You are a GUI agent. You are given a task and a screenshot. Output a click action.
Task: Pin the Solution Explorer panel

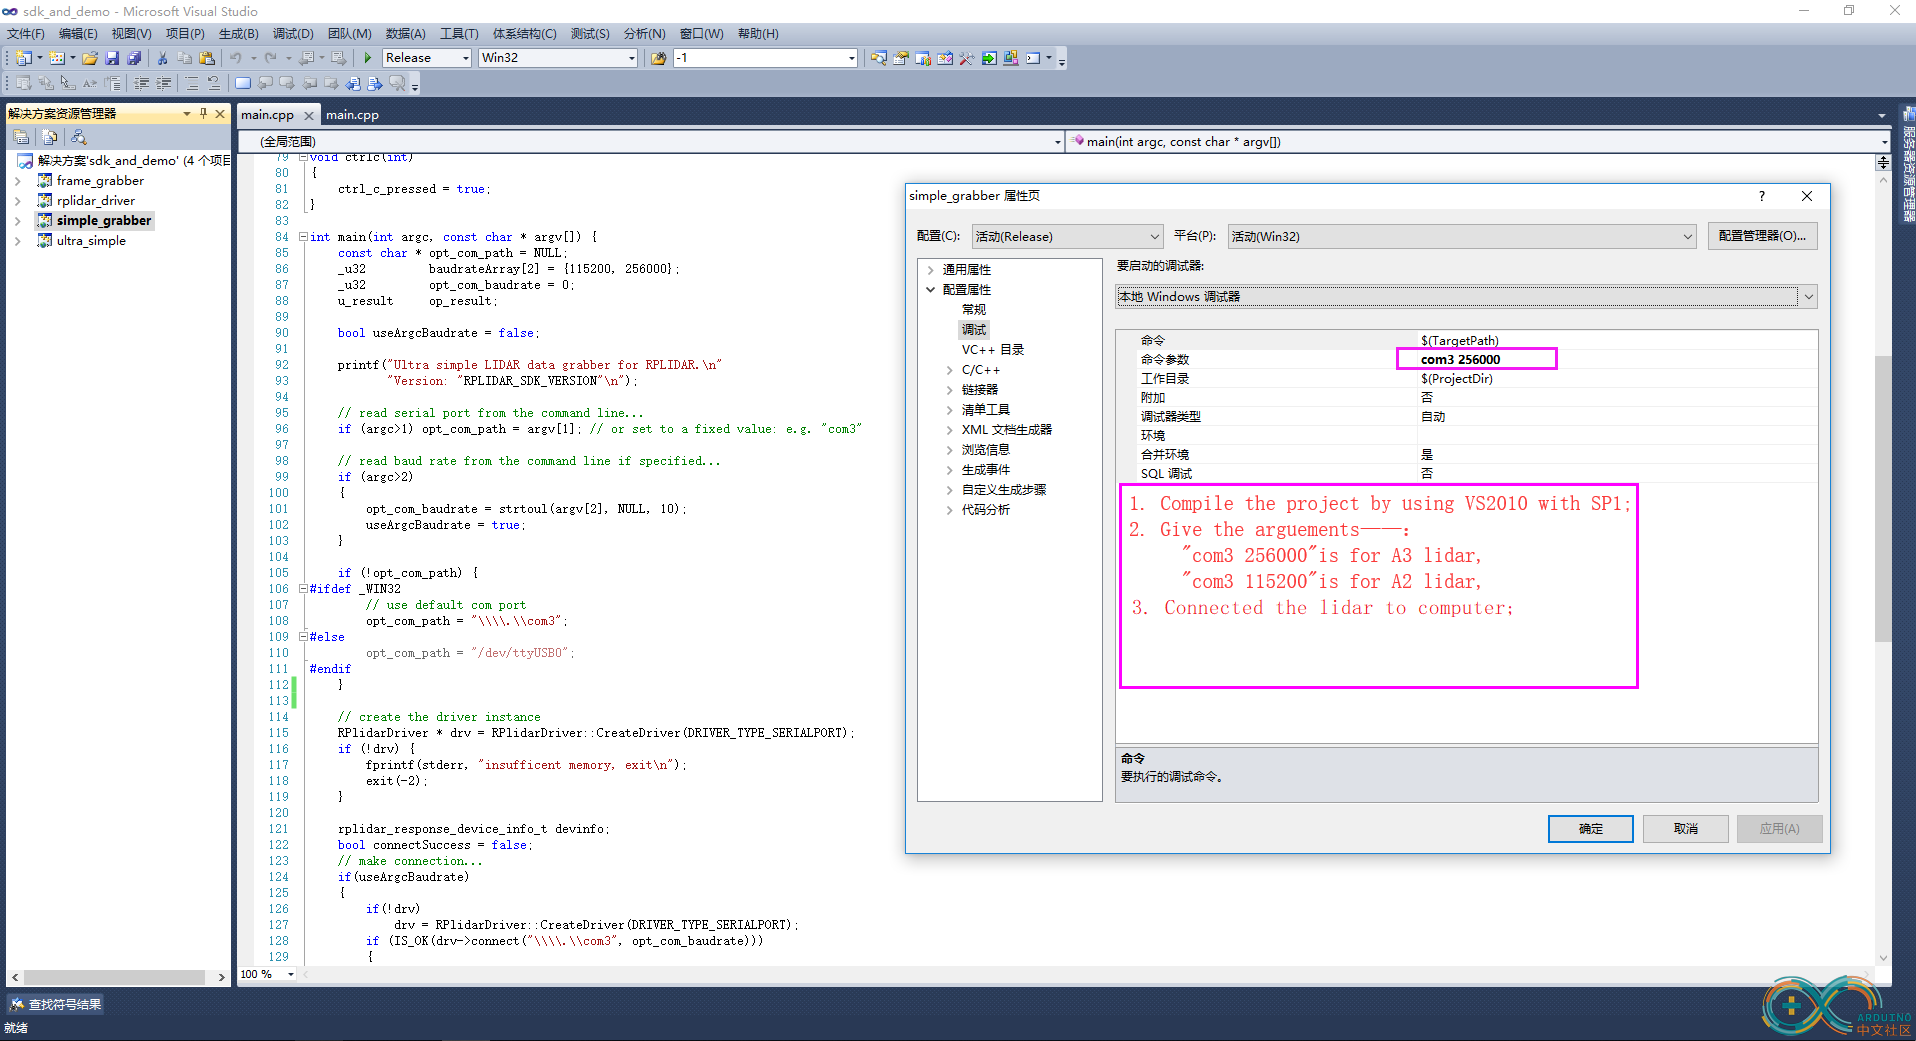coord(203,113)
